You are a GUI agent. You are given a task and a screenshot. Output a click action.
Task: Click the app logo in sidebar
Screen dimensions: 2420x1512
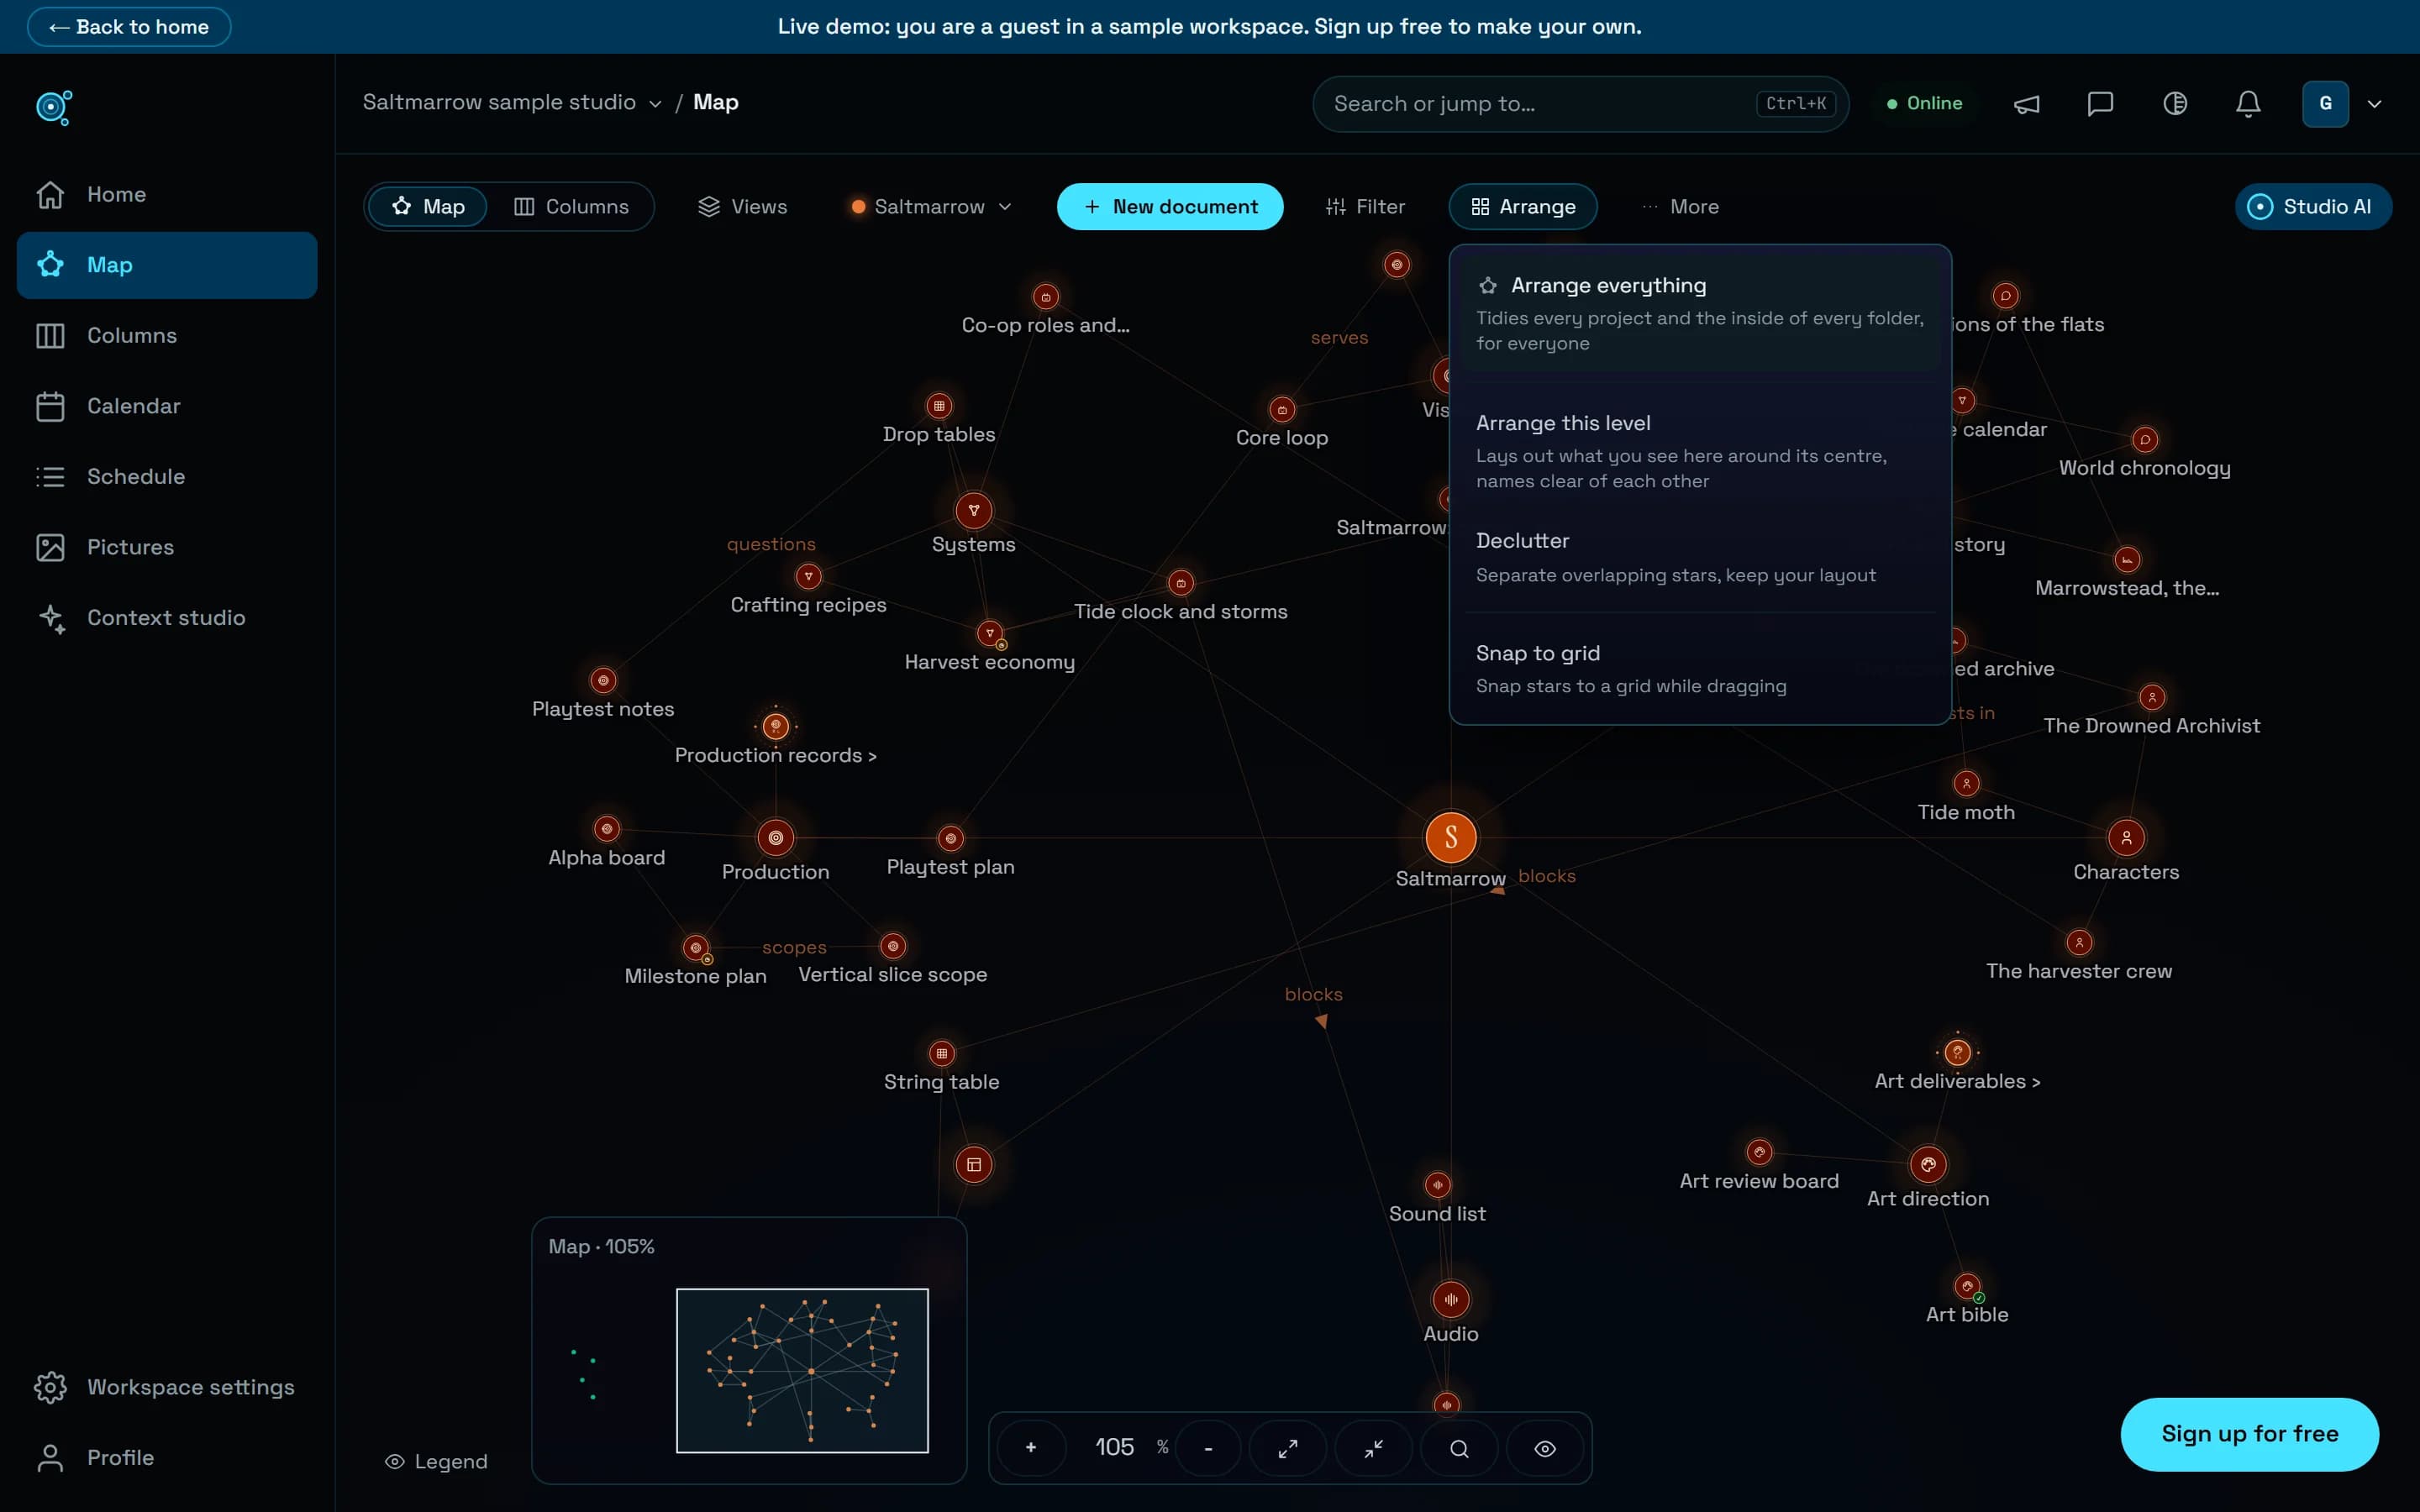point(54,107)
